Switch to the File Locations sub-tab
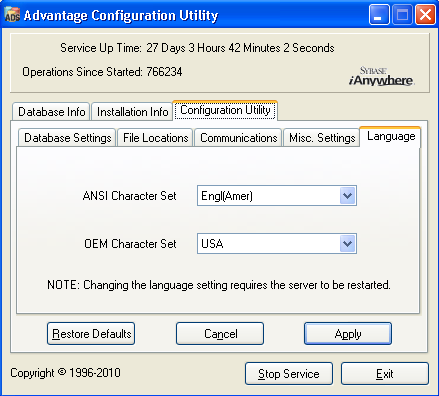Screen dimensions: 439x396 [x=155, y=138]
